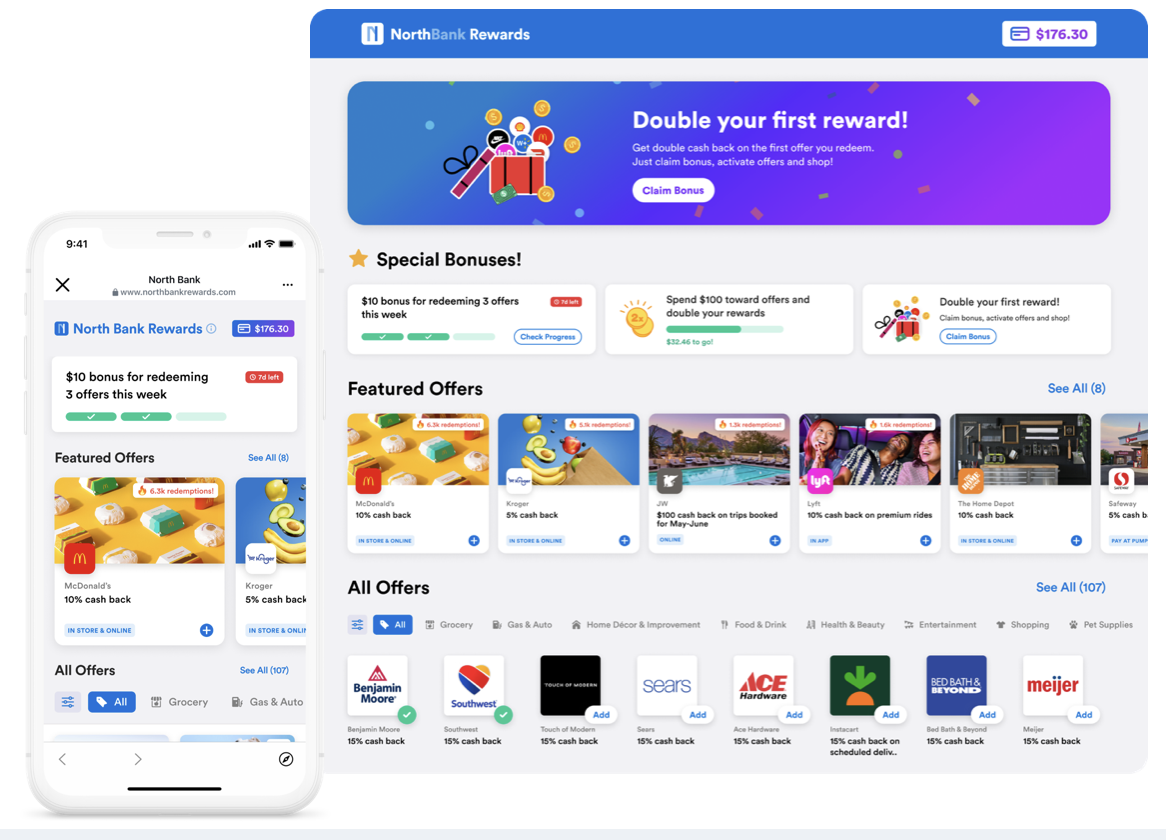Open the filter settings icon on phone
Image resolution: width=1166 pixels, height=840 pixels.
68,702
